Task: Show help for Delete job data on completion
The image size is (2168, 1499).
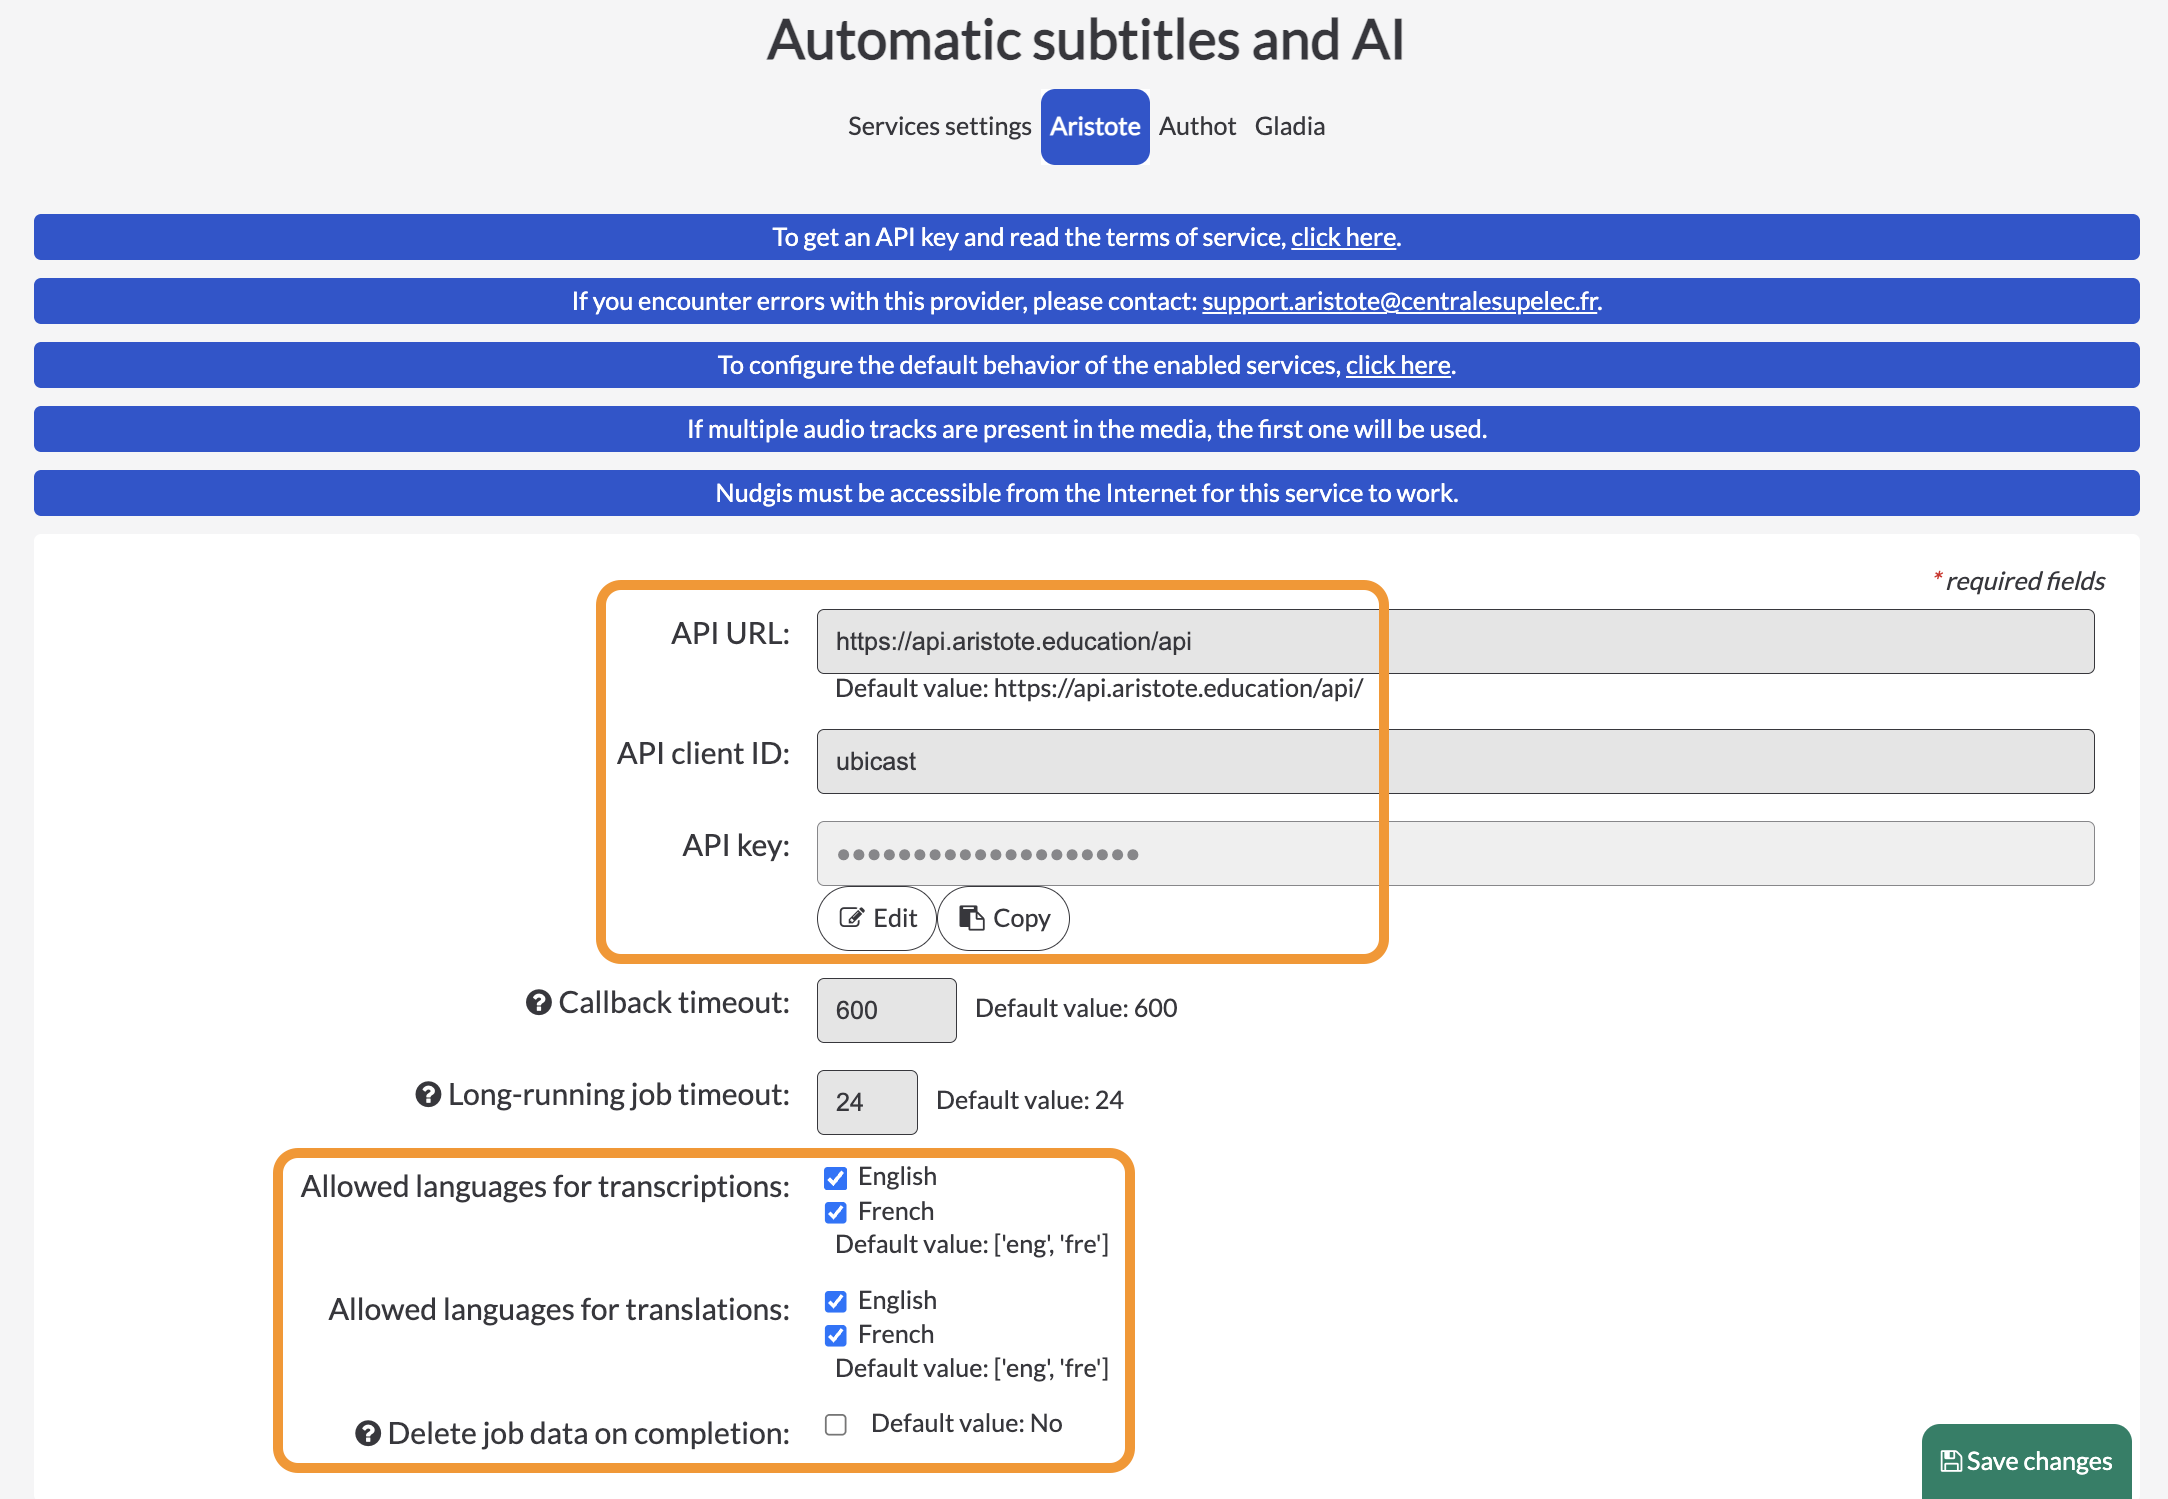Action: click(x=368, y=1433)
